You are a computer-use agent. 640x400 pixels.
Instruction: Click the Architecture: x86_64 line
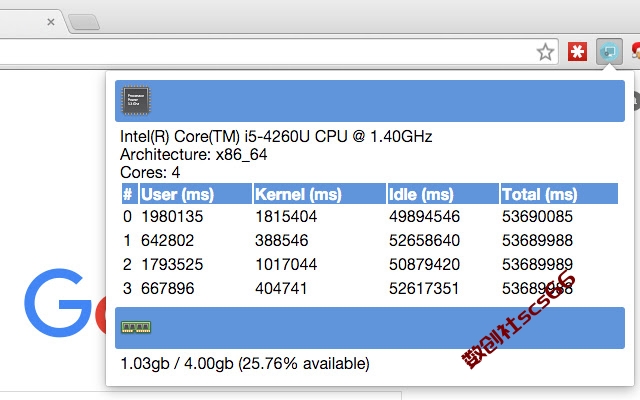[x=193, y=155]
